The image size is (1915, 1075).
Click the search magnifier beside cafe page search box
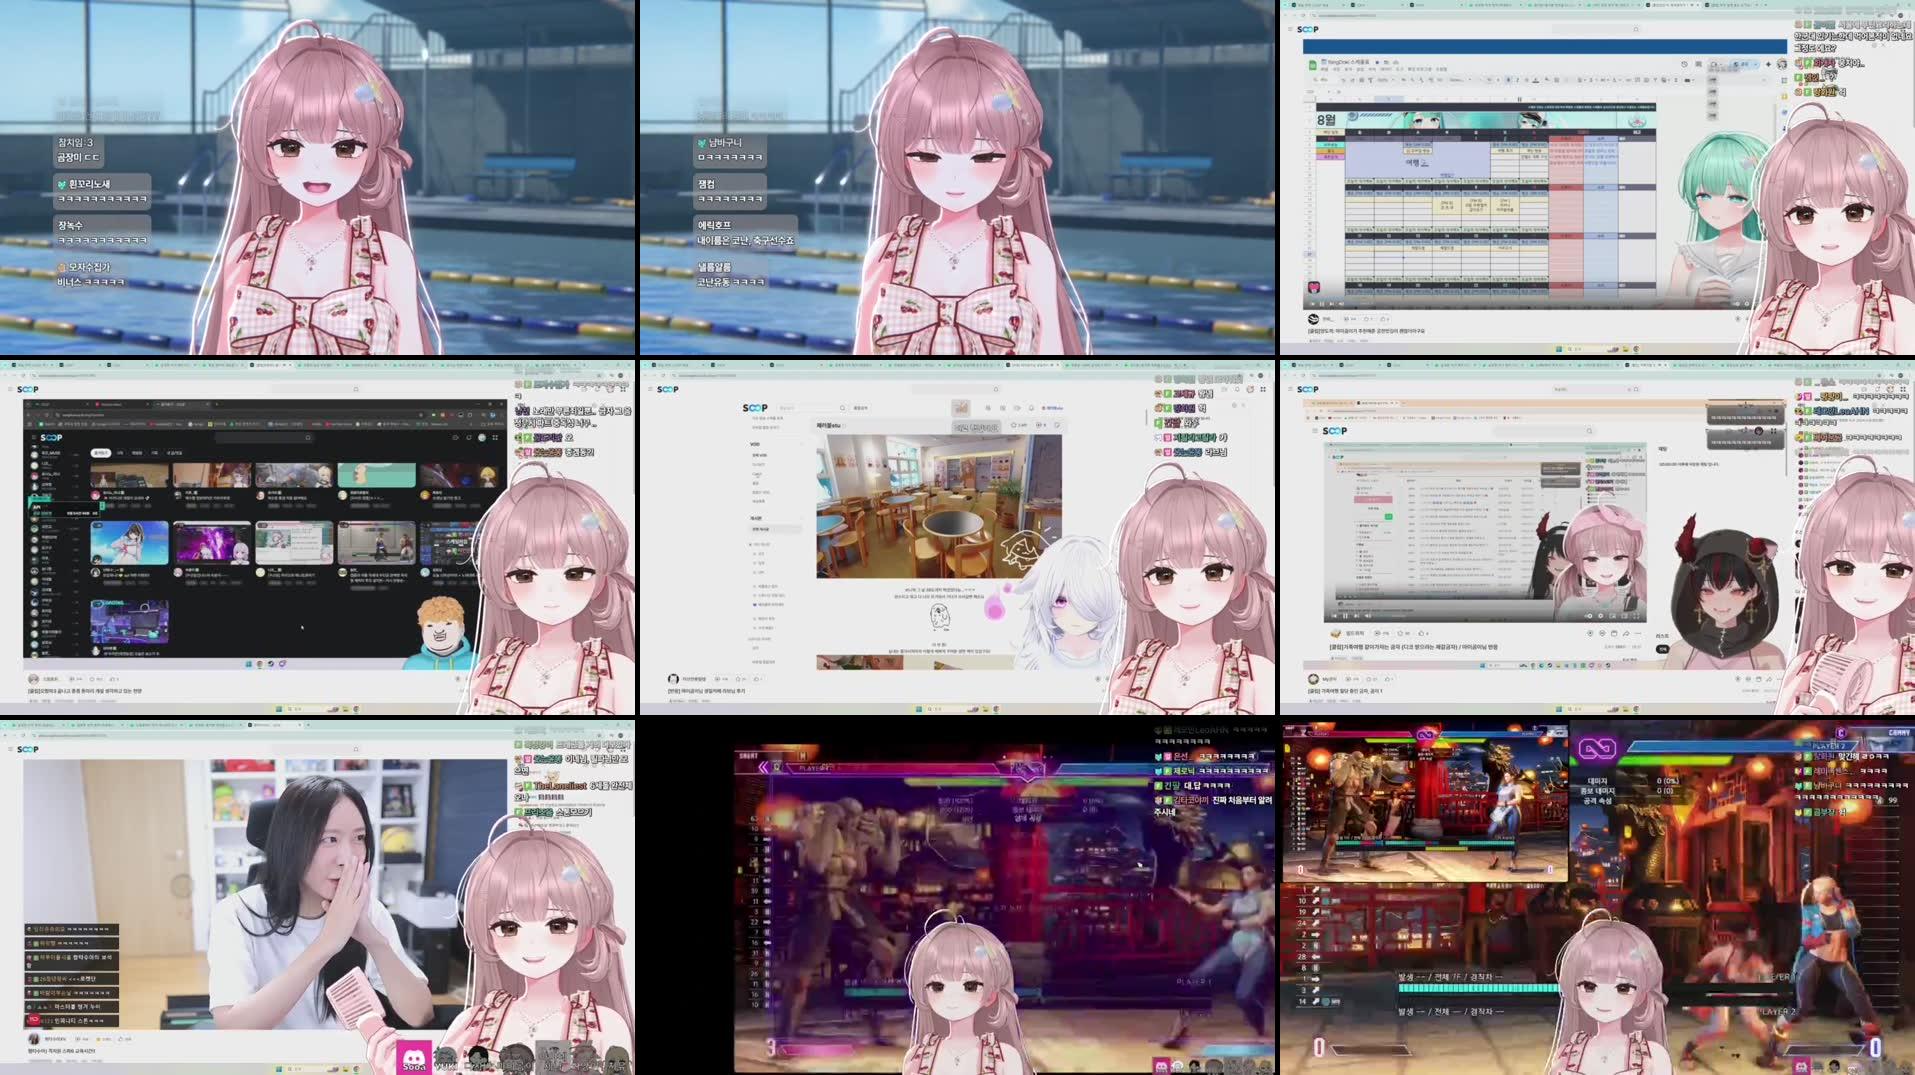click(842, 408)
